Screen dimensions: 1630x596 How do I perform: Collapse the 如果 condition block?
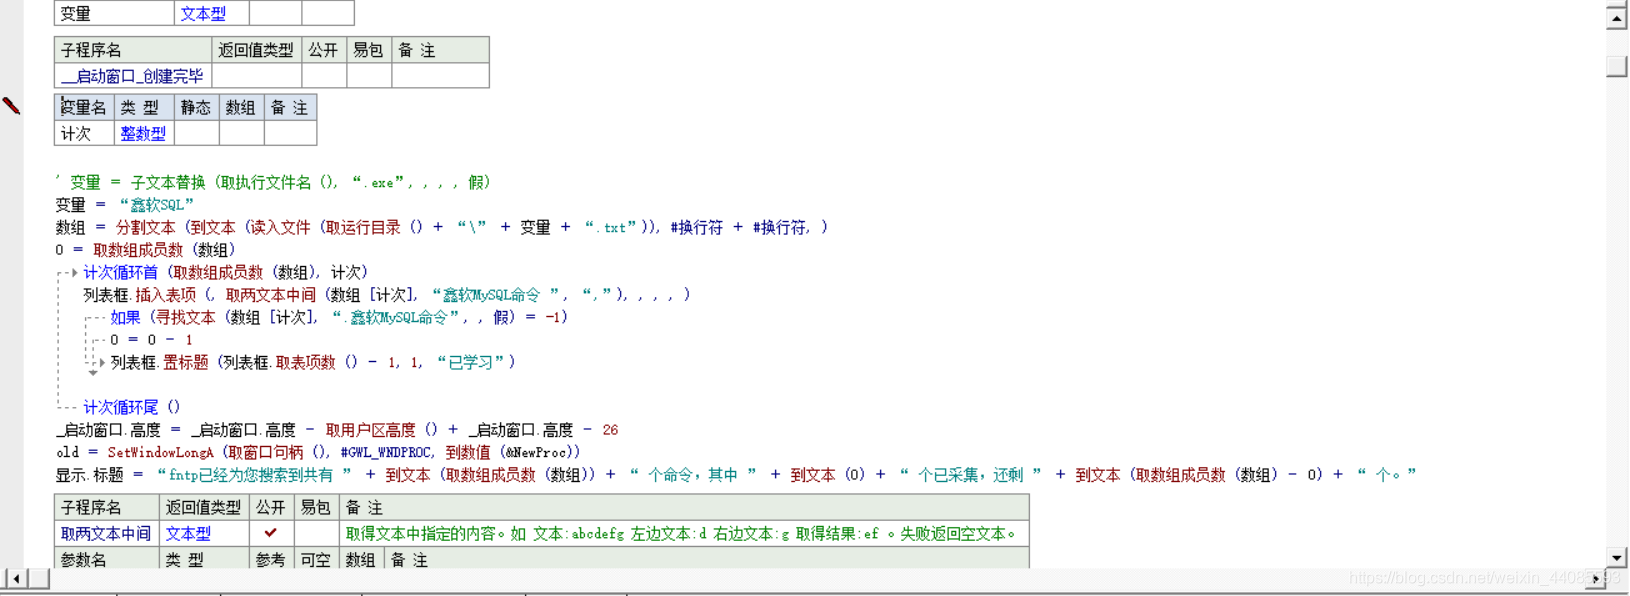[x=93, y=318]
